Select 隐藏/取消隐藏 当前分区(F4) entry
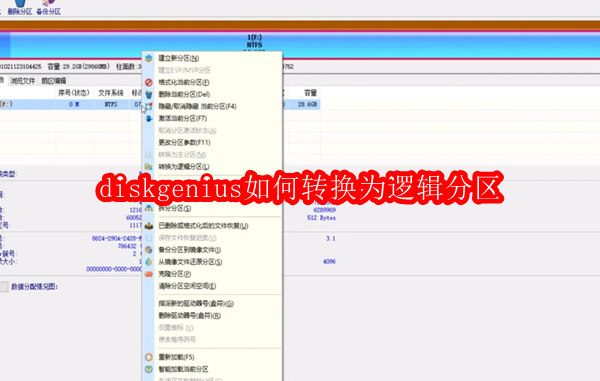 197,106
